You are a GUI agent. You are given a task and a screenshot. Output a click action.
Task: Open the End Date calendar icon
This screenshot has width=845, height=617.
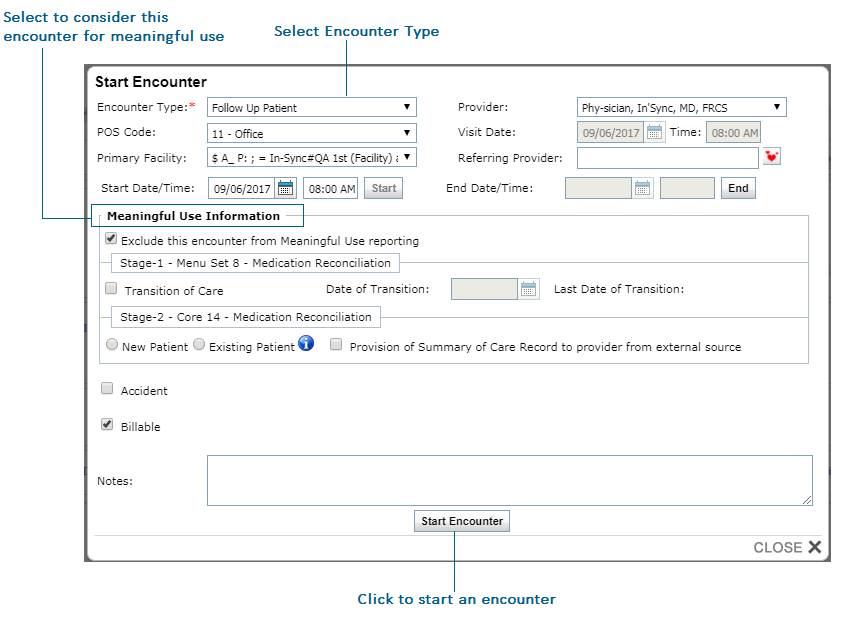(x=642, y=188)
